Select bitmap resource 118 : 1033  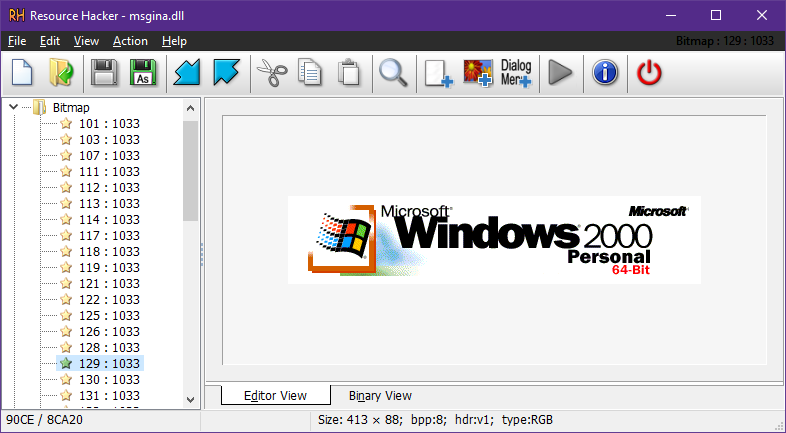pos(109,252)
